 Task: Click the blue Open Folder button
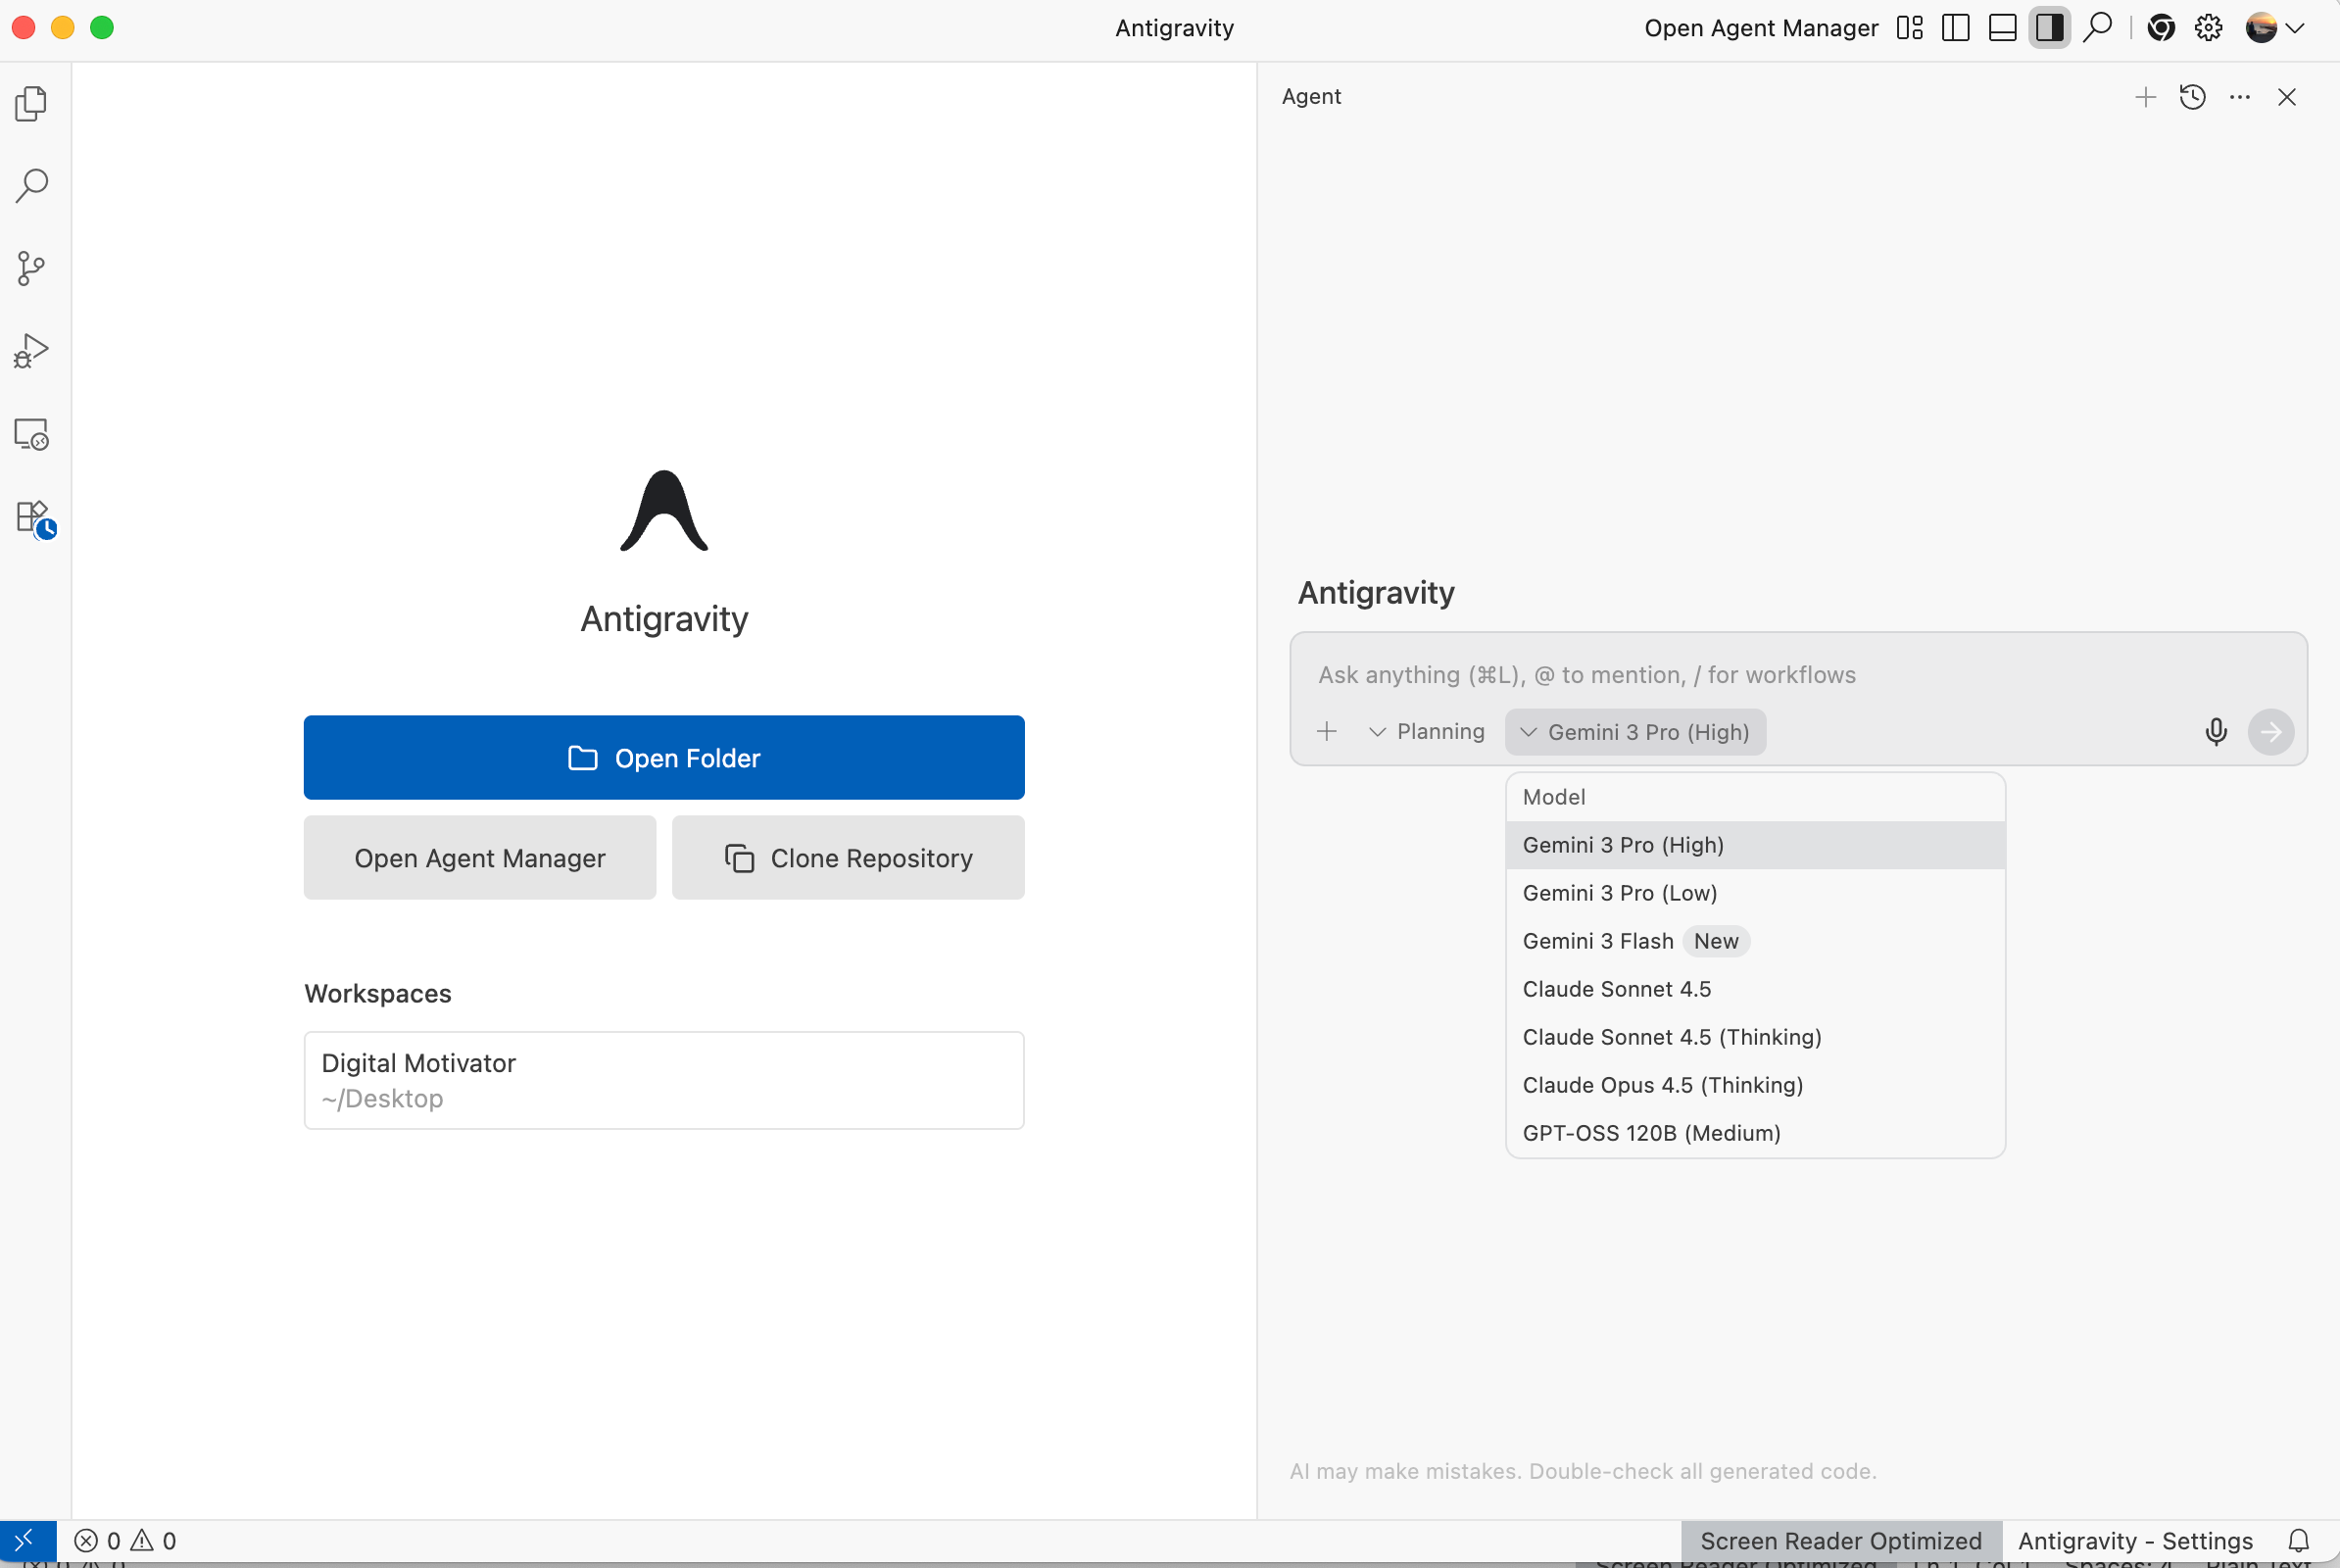pos(664,758)
